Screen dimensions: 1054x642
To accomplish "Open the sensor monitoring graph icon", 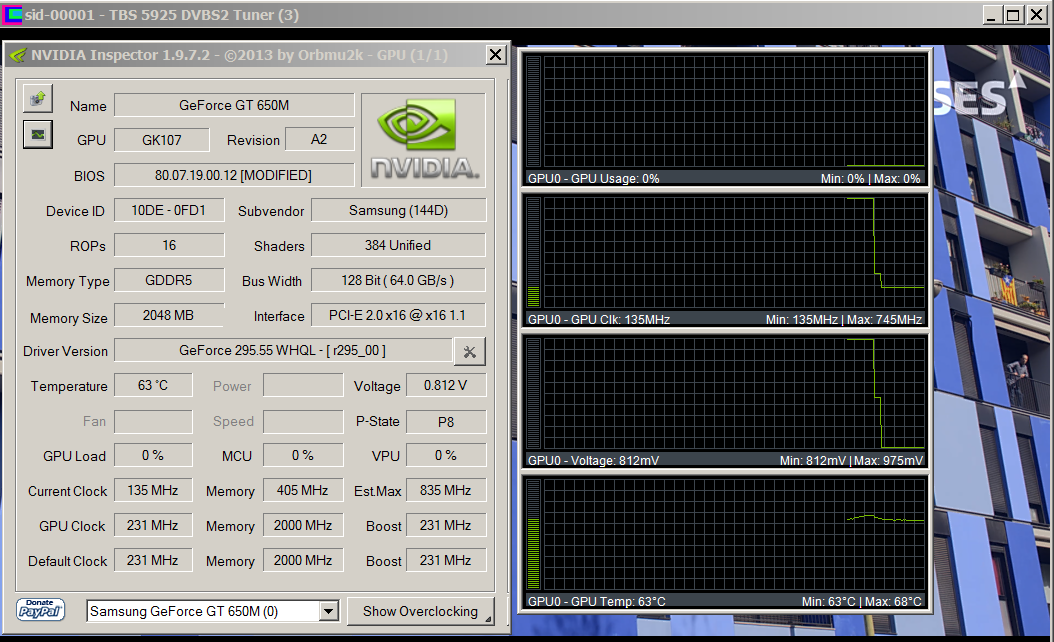I will click(x=38, y=134).
